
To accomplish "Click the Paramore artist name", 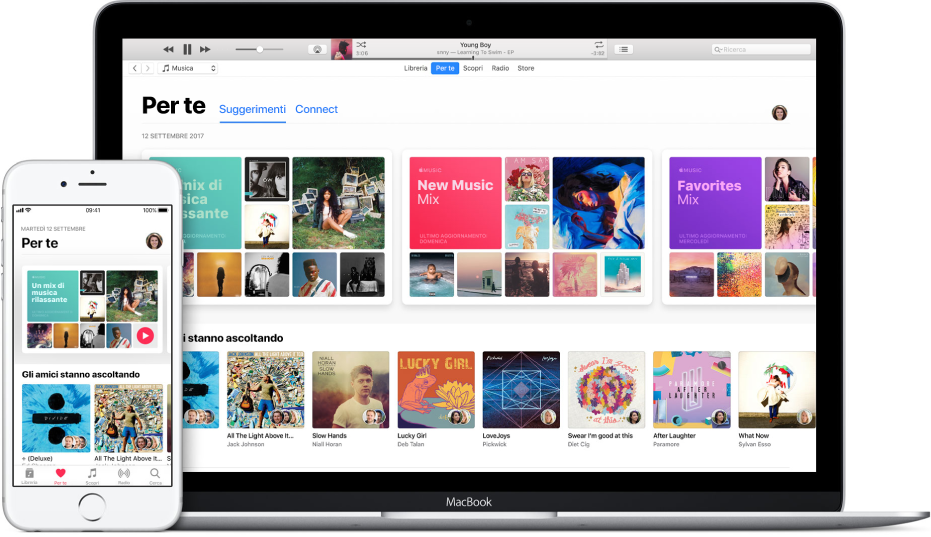I will [666, 444].
